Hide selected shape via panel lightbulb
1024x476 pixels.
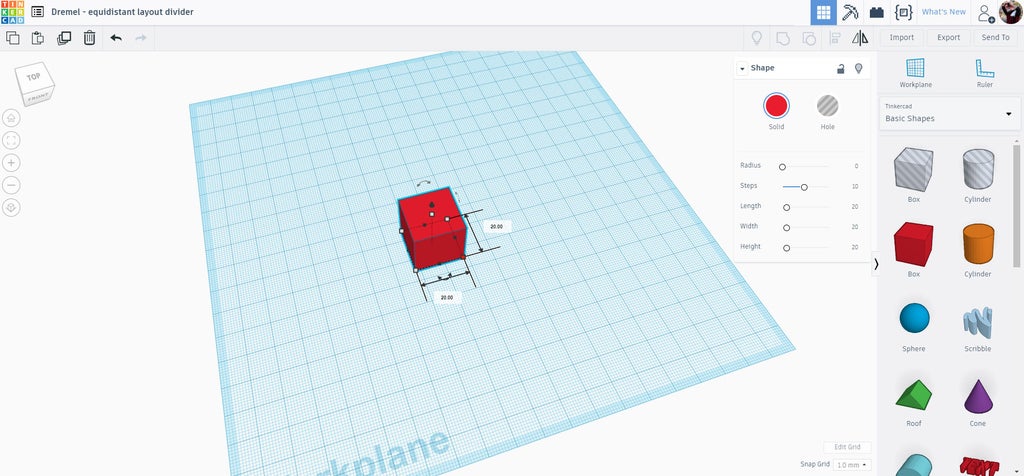click(x=859, y=68)
